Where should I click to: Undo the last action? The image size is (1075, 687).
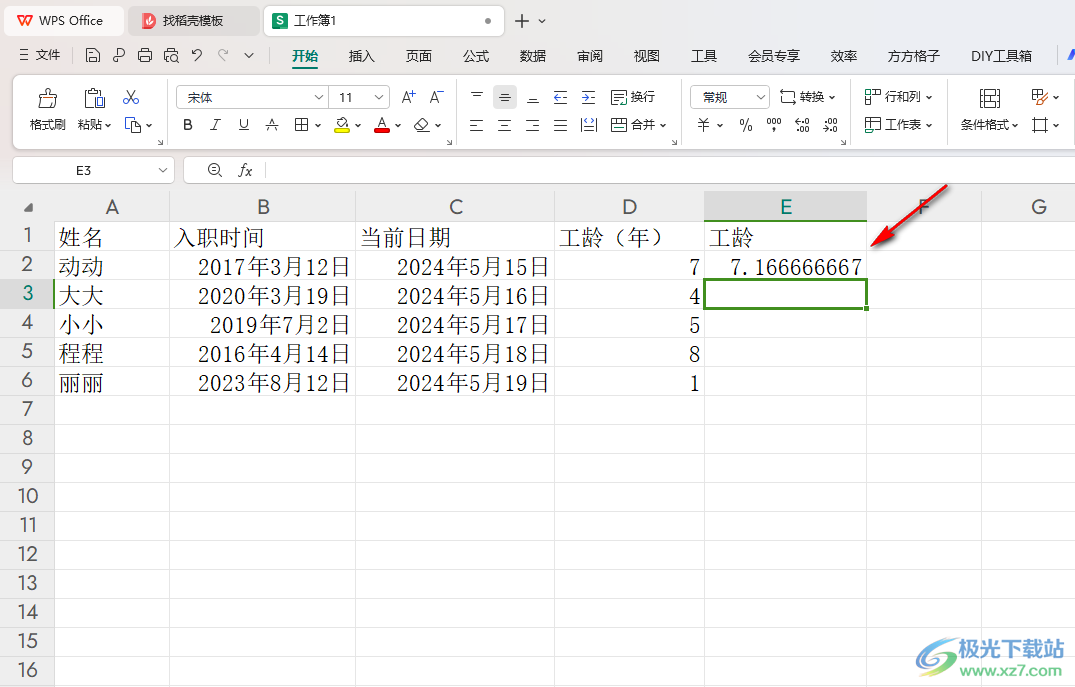click(x=197, y=56)
